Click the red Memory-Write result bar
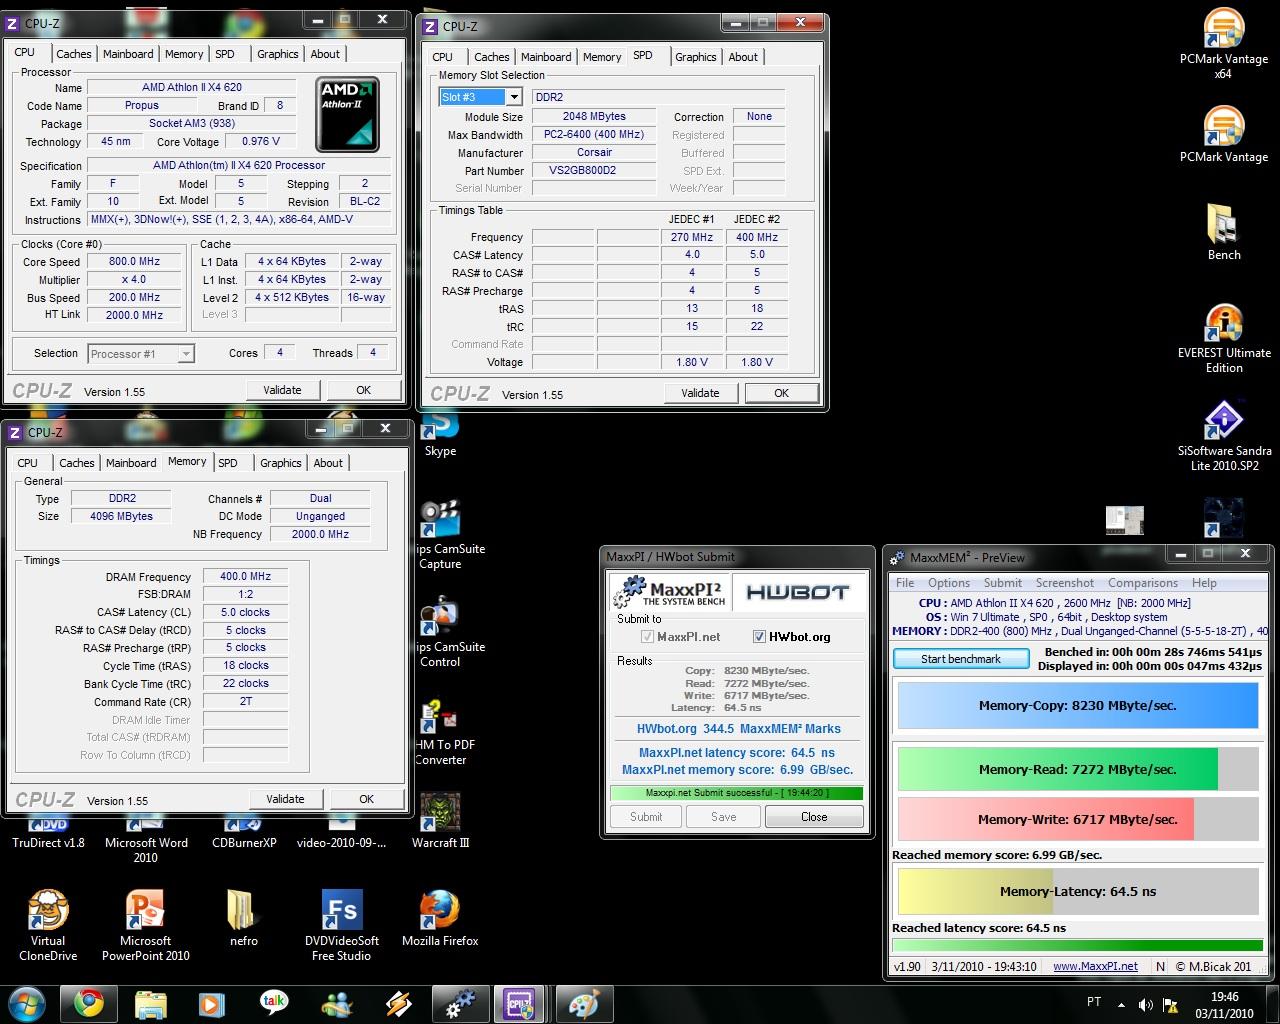Image resolution: width=1280 pixels, height=1024 pixels. click(1078, 819)
